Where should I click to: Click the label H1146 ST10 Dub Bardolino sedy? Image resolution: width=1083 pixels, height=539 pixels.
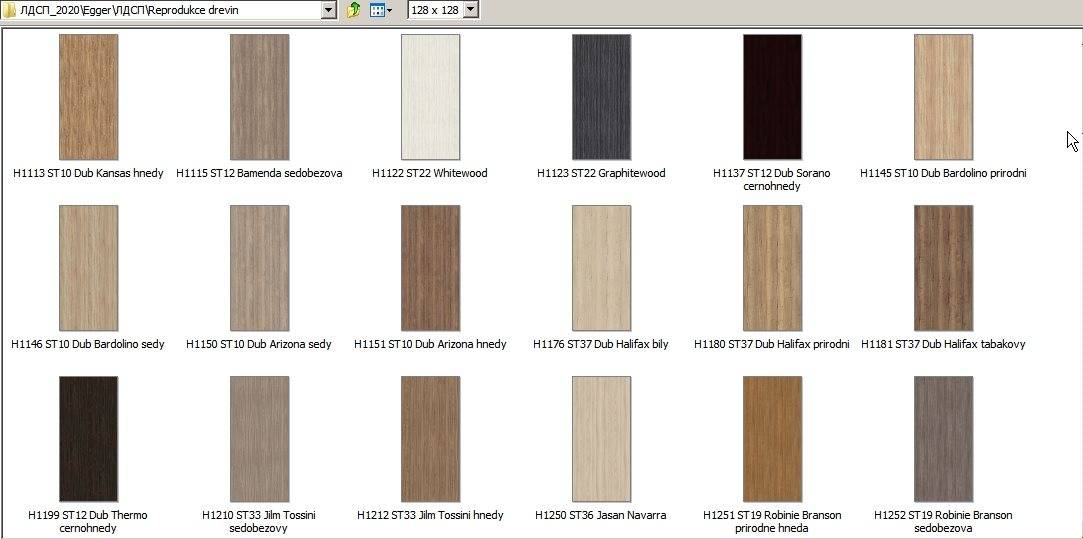pyautogui.click(x=88, y=344)
